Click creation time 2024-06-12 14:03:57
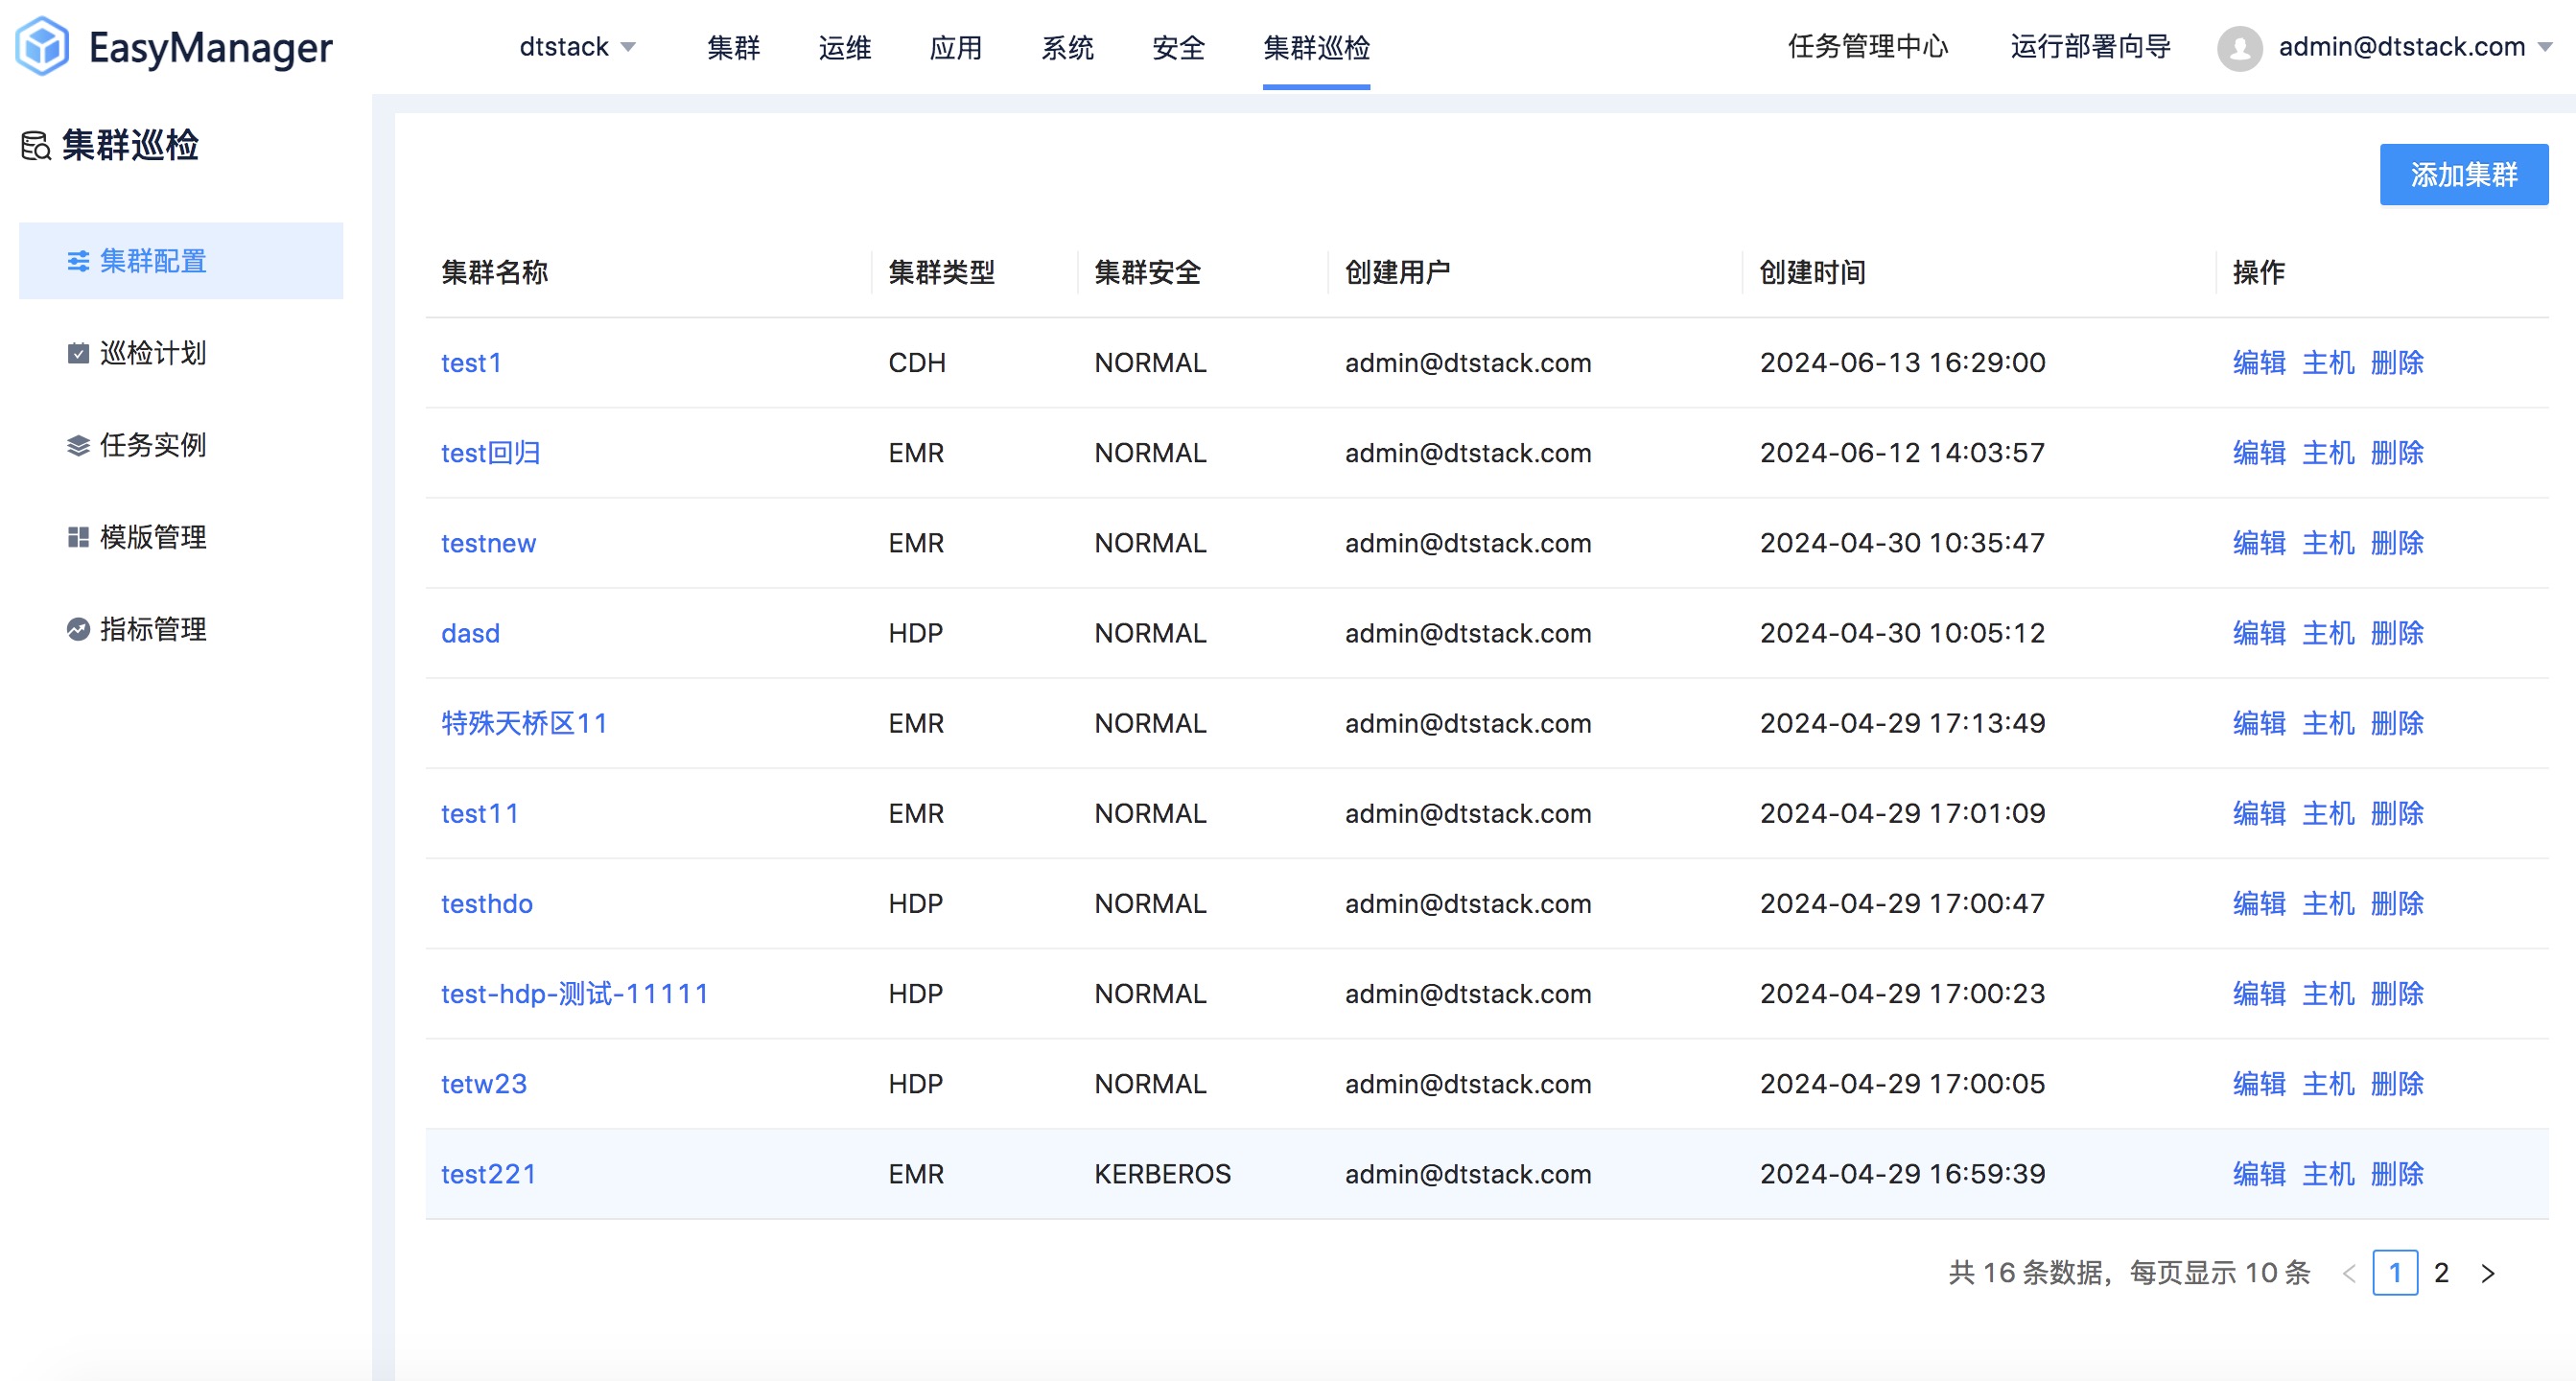 click(x=1903, y=453)
